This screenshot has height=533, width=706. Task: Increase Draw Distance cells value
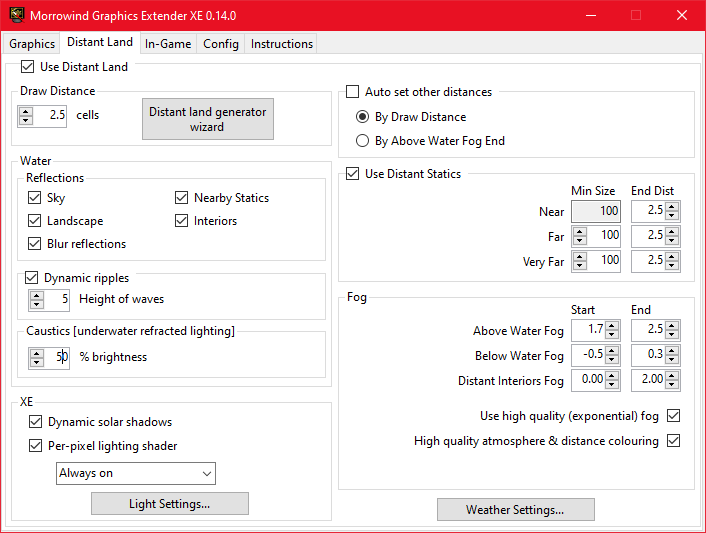coord(26,112)
